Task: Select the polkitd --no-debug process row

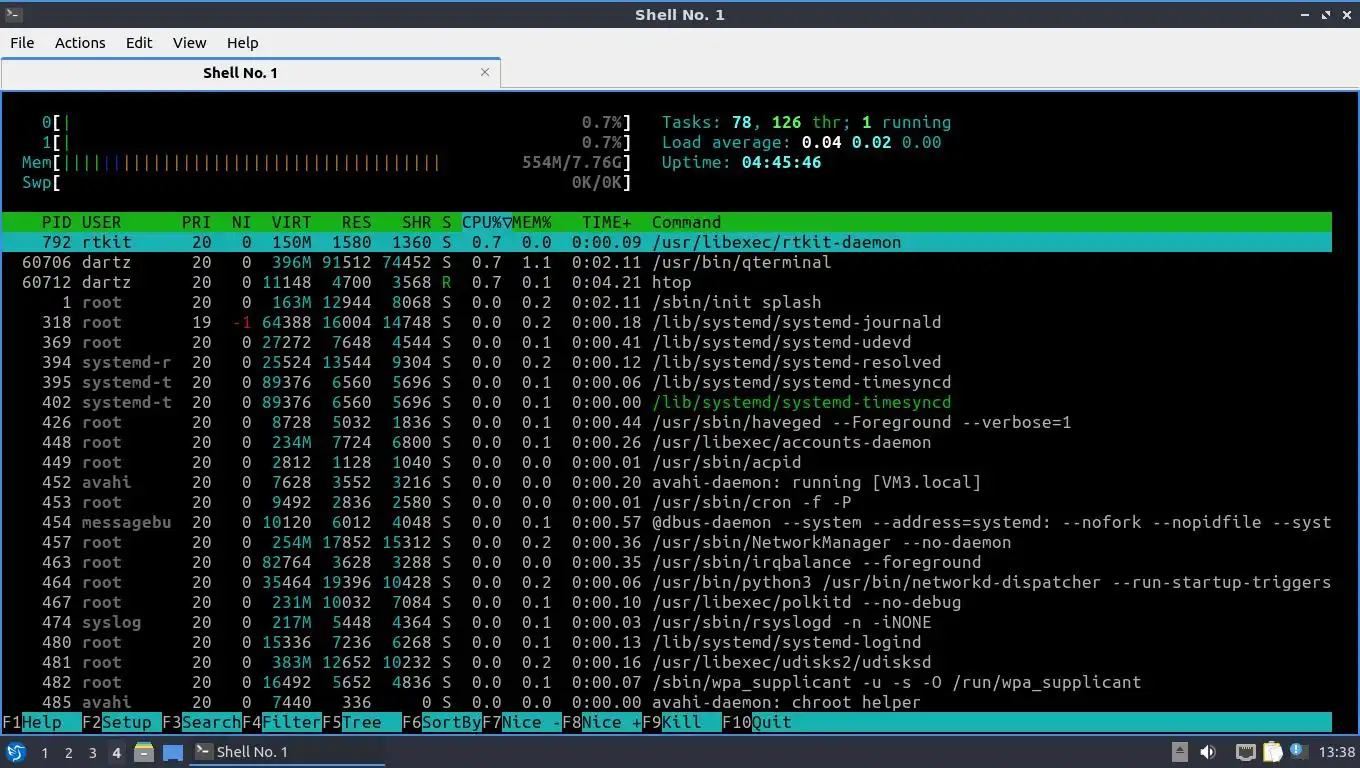Action: coord(667,602)
